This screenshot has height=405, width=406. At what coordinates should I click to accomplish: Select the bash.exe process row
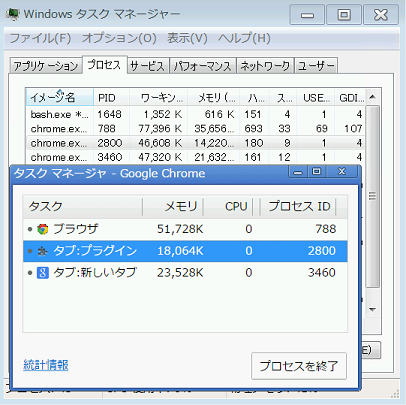point(196,114)
